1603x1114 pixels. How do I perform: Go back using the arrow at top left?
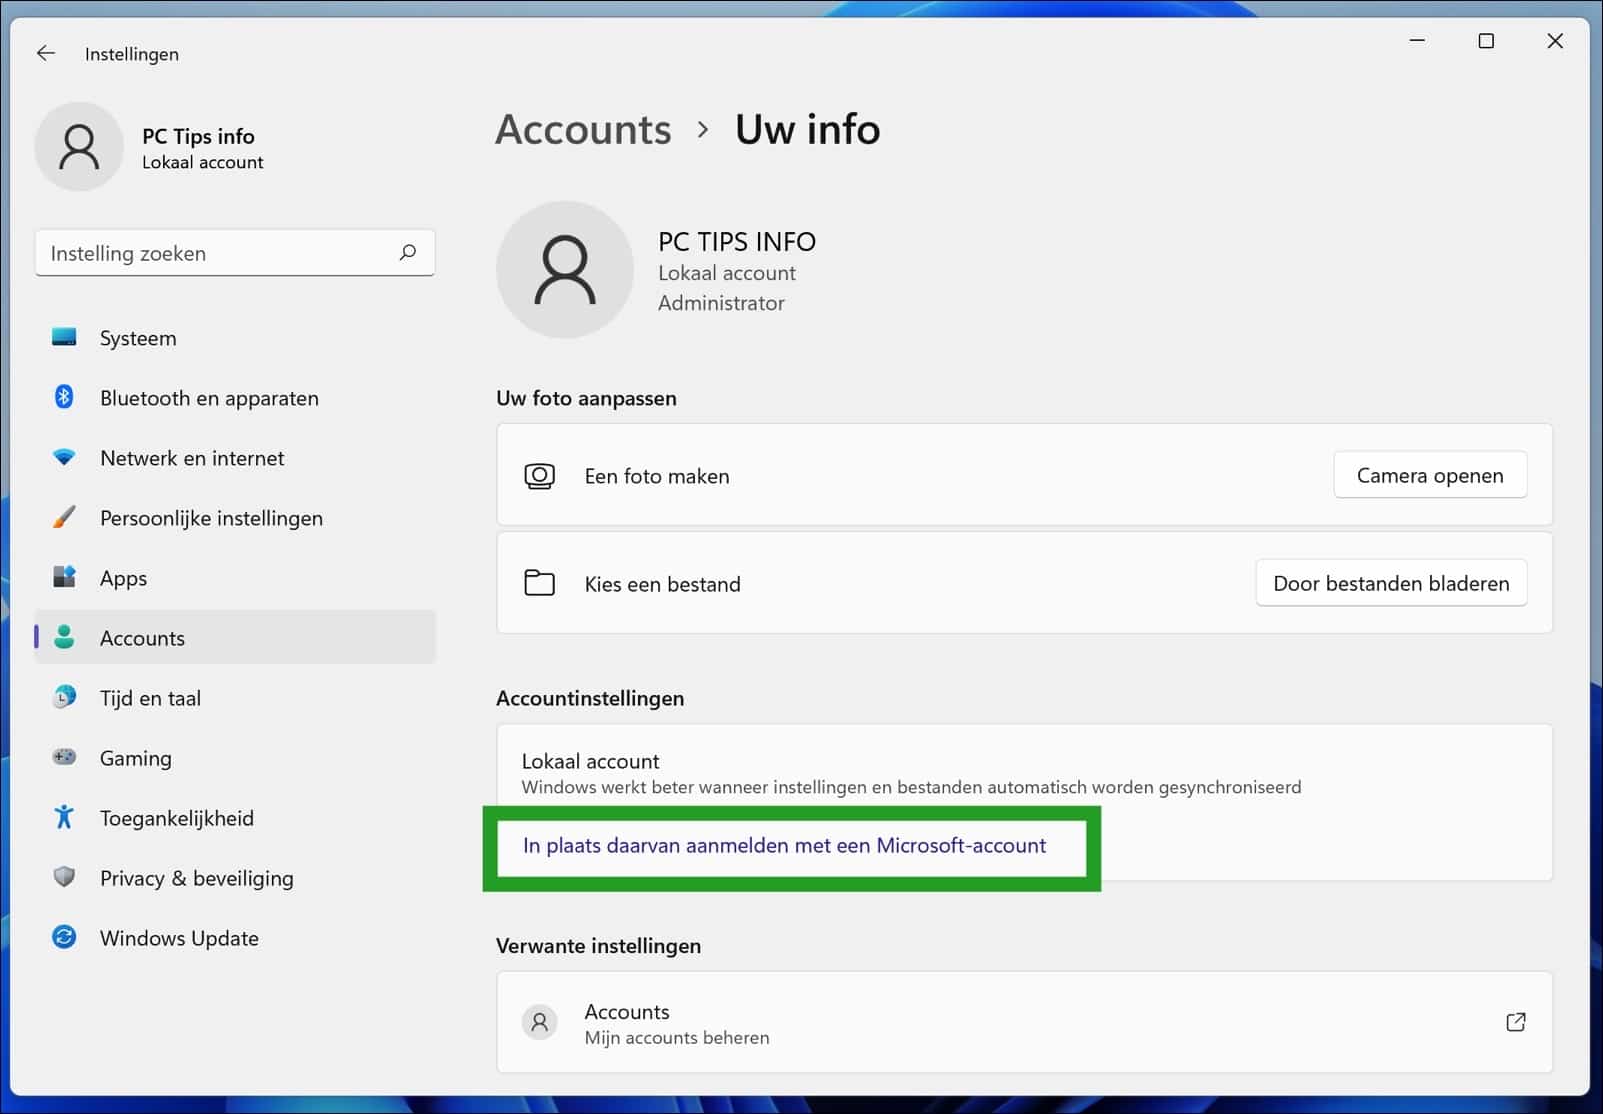(x=46, y=53)
